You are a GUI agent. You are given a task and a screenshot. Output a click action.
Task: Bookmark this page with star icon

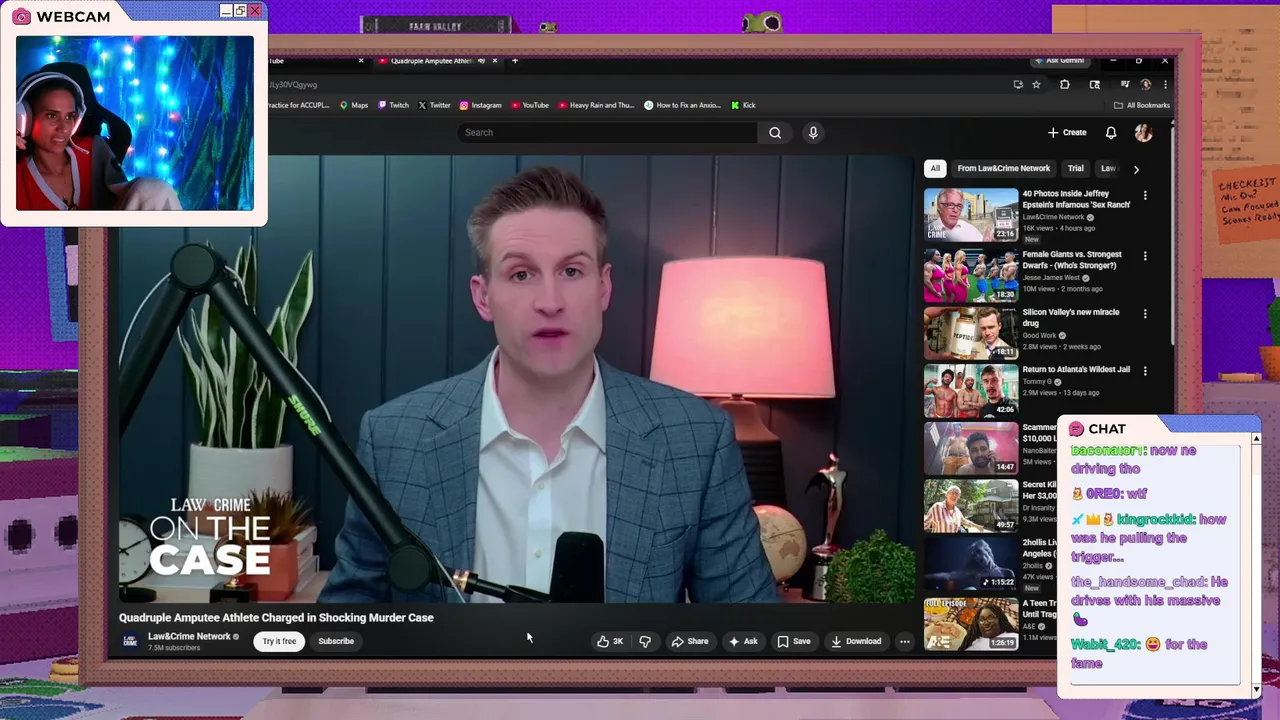pos(1036,85)
